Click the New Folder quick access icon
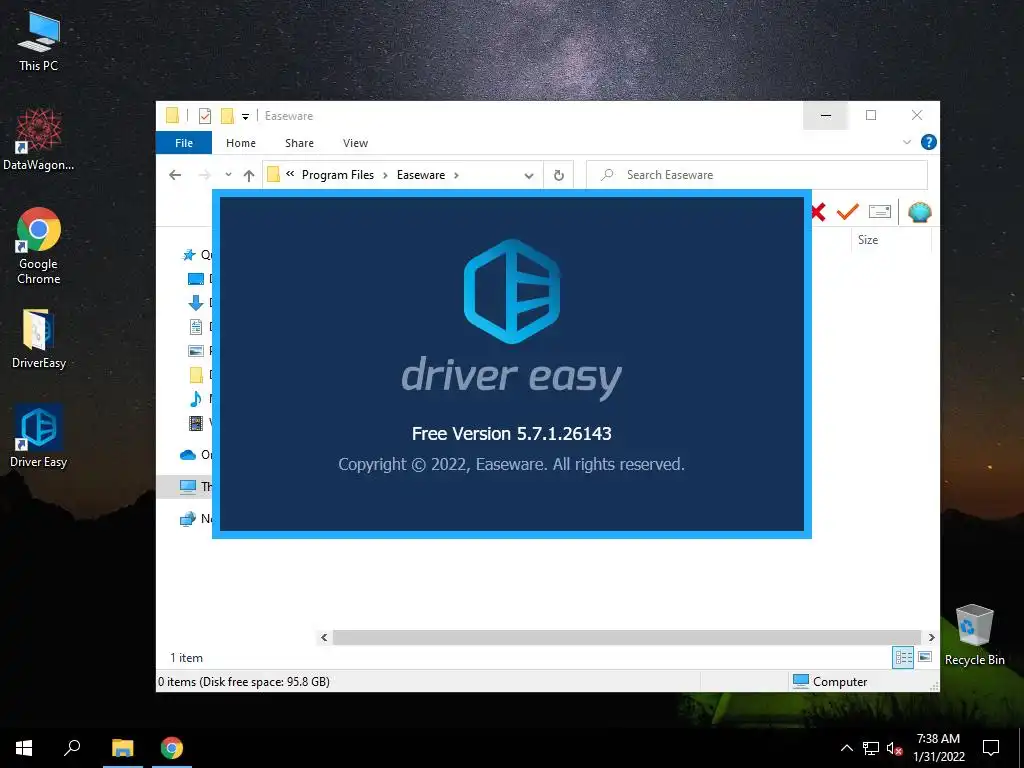This screenshot has width=1024, height=768. pyautogui.click(x=227, y=116)
